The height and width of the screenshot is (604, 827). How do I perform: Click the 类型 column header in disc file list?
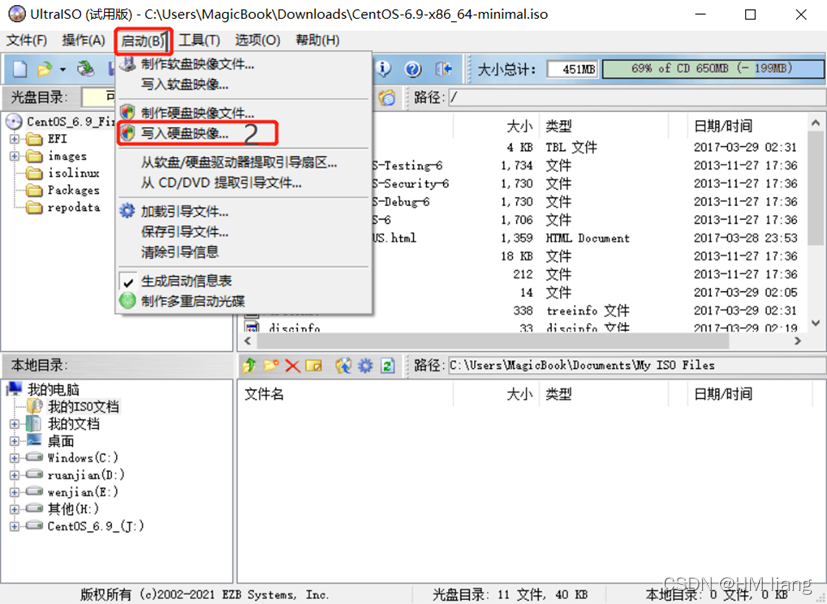coord(558,126)
